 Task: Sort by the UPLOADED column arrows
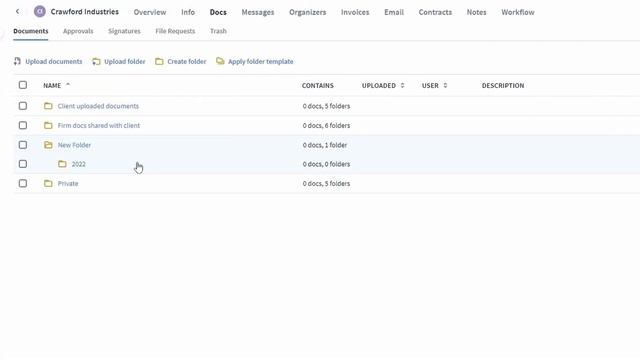[402, 85]
